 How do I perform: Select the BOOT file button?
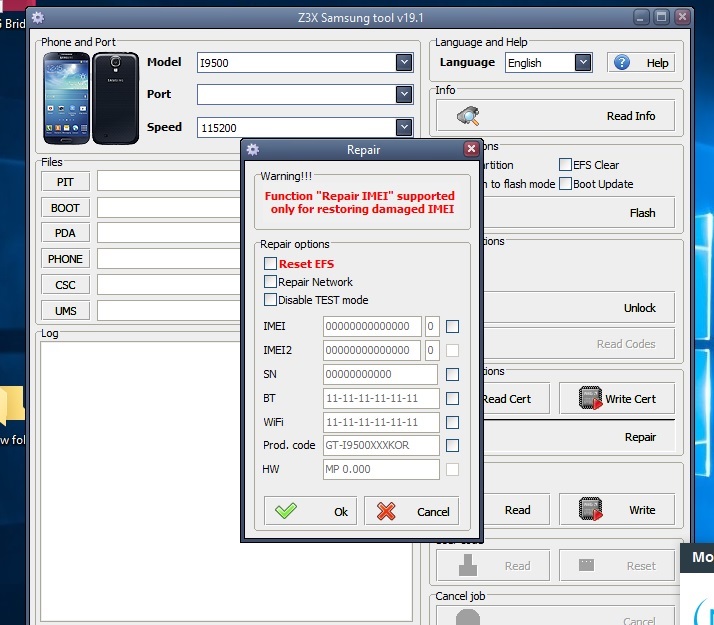(65, 208)
